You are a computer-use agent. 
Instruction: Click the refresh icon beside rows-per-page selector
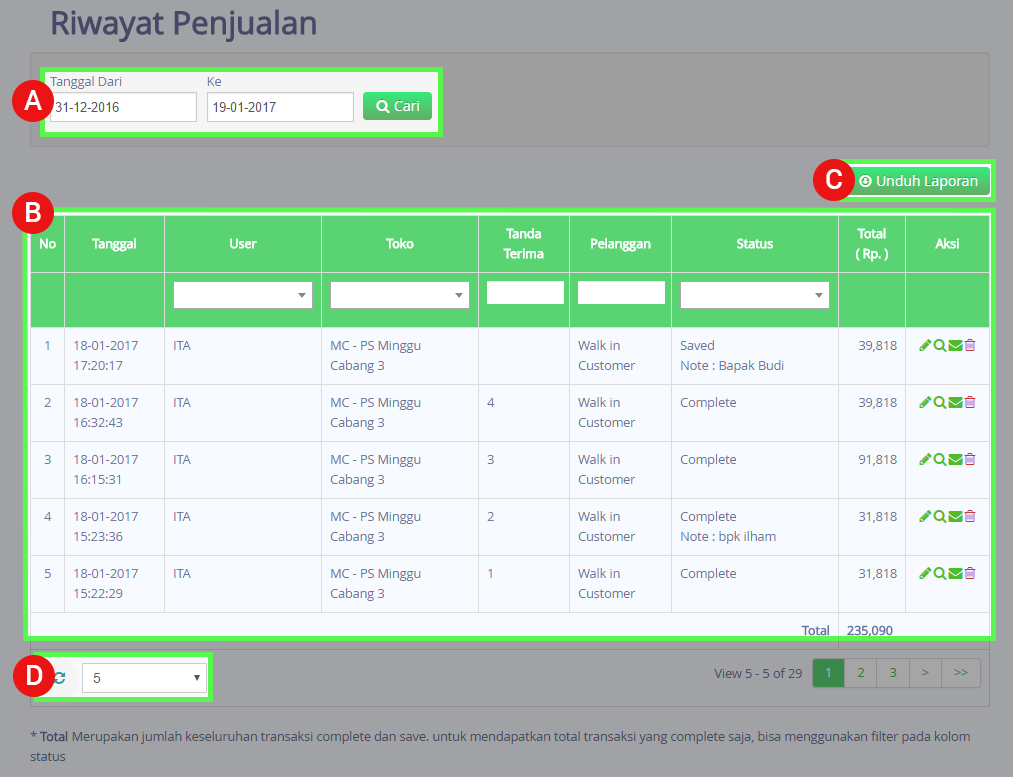tap(60, 677)
